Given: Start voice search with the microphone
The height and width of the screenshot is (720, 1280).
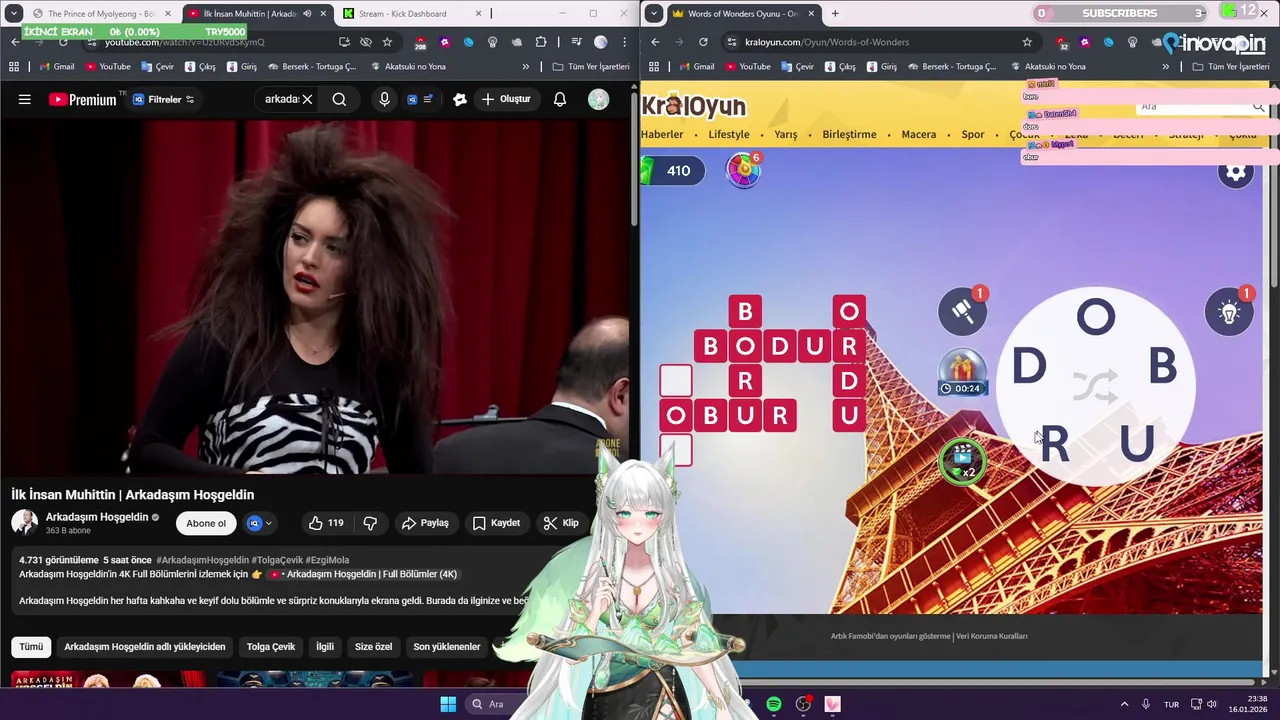Looking at the screenshot, I should 384,99.
